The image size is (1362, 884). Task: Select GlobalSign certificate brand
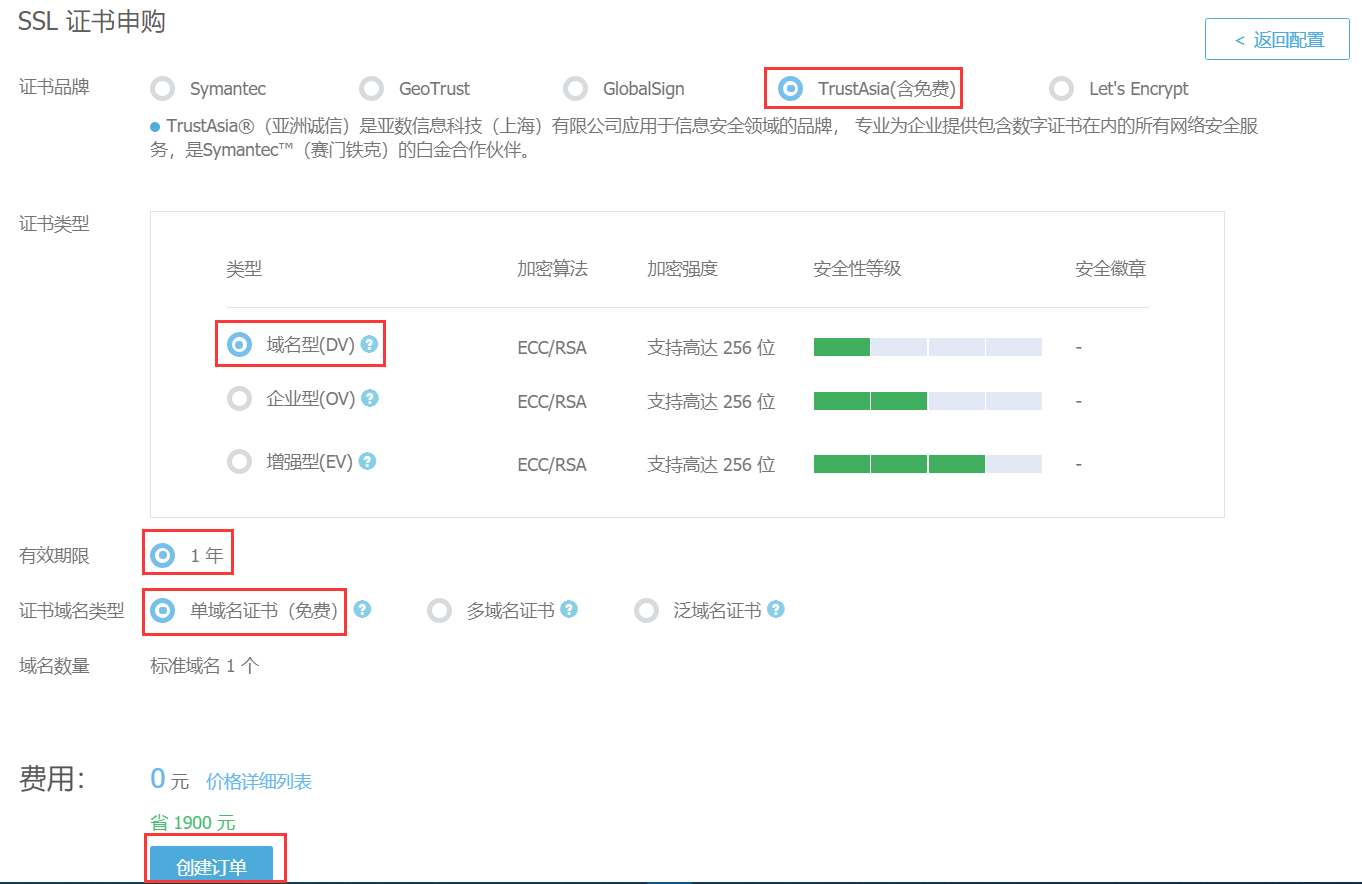tap(575, 89)
